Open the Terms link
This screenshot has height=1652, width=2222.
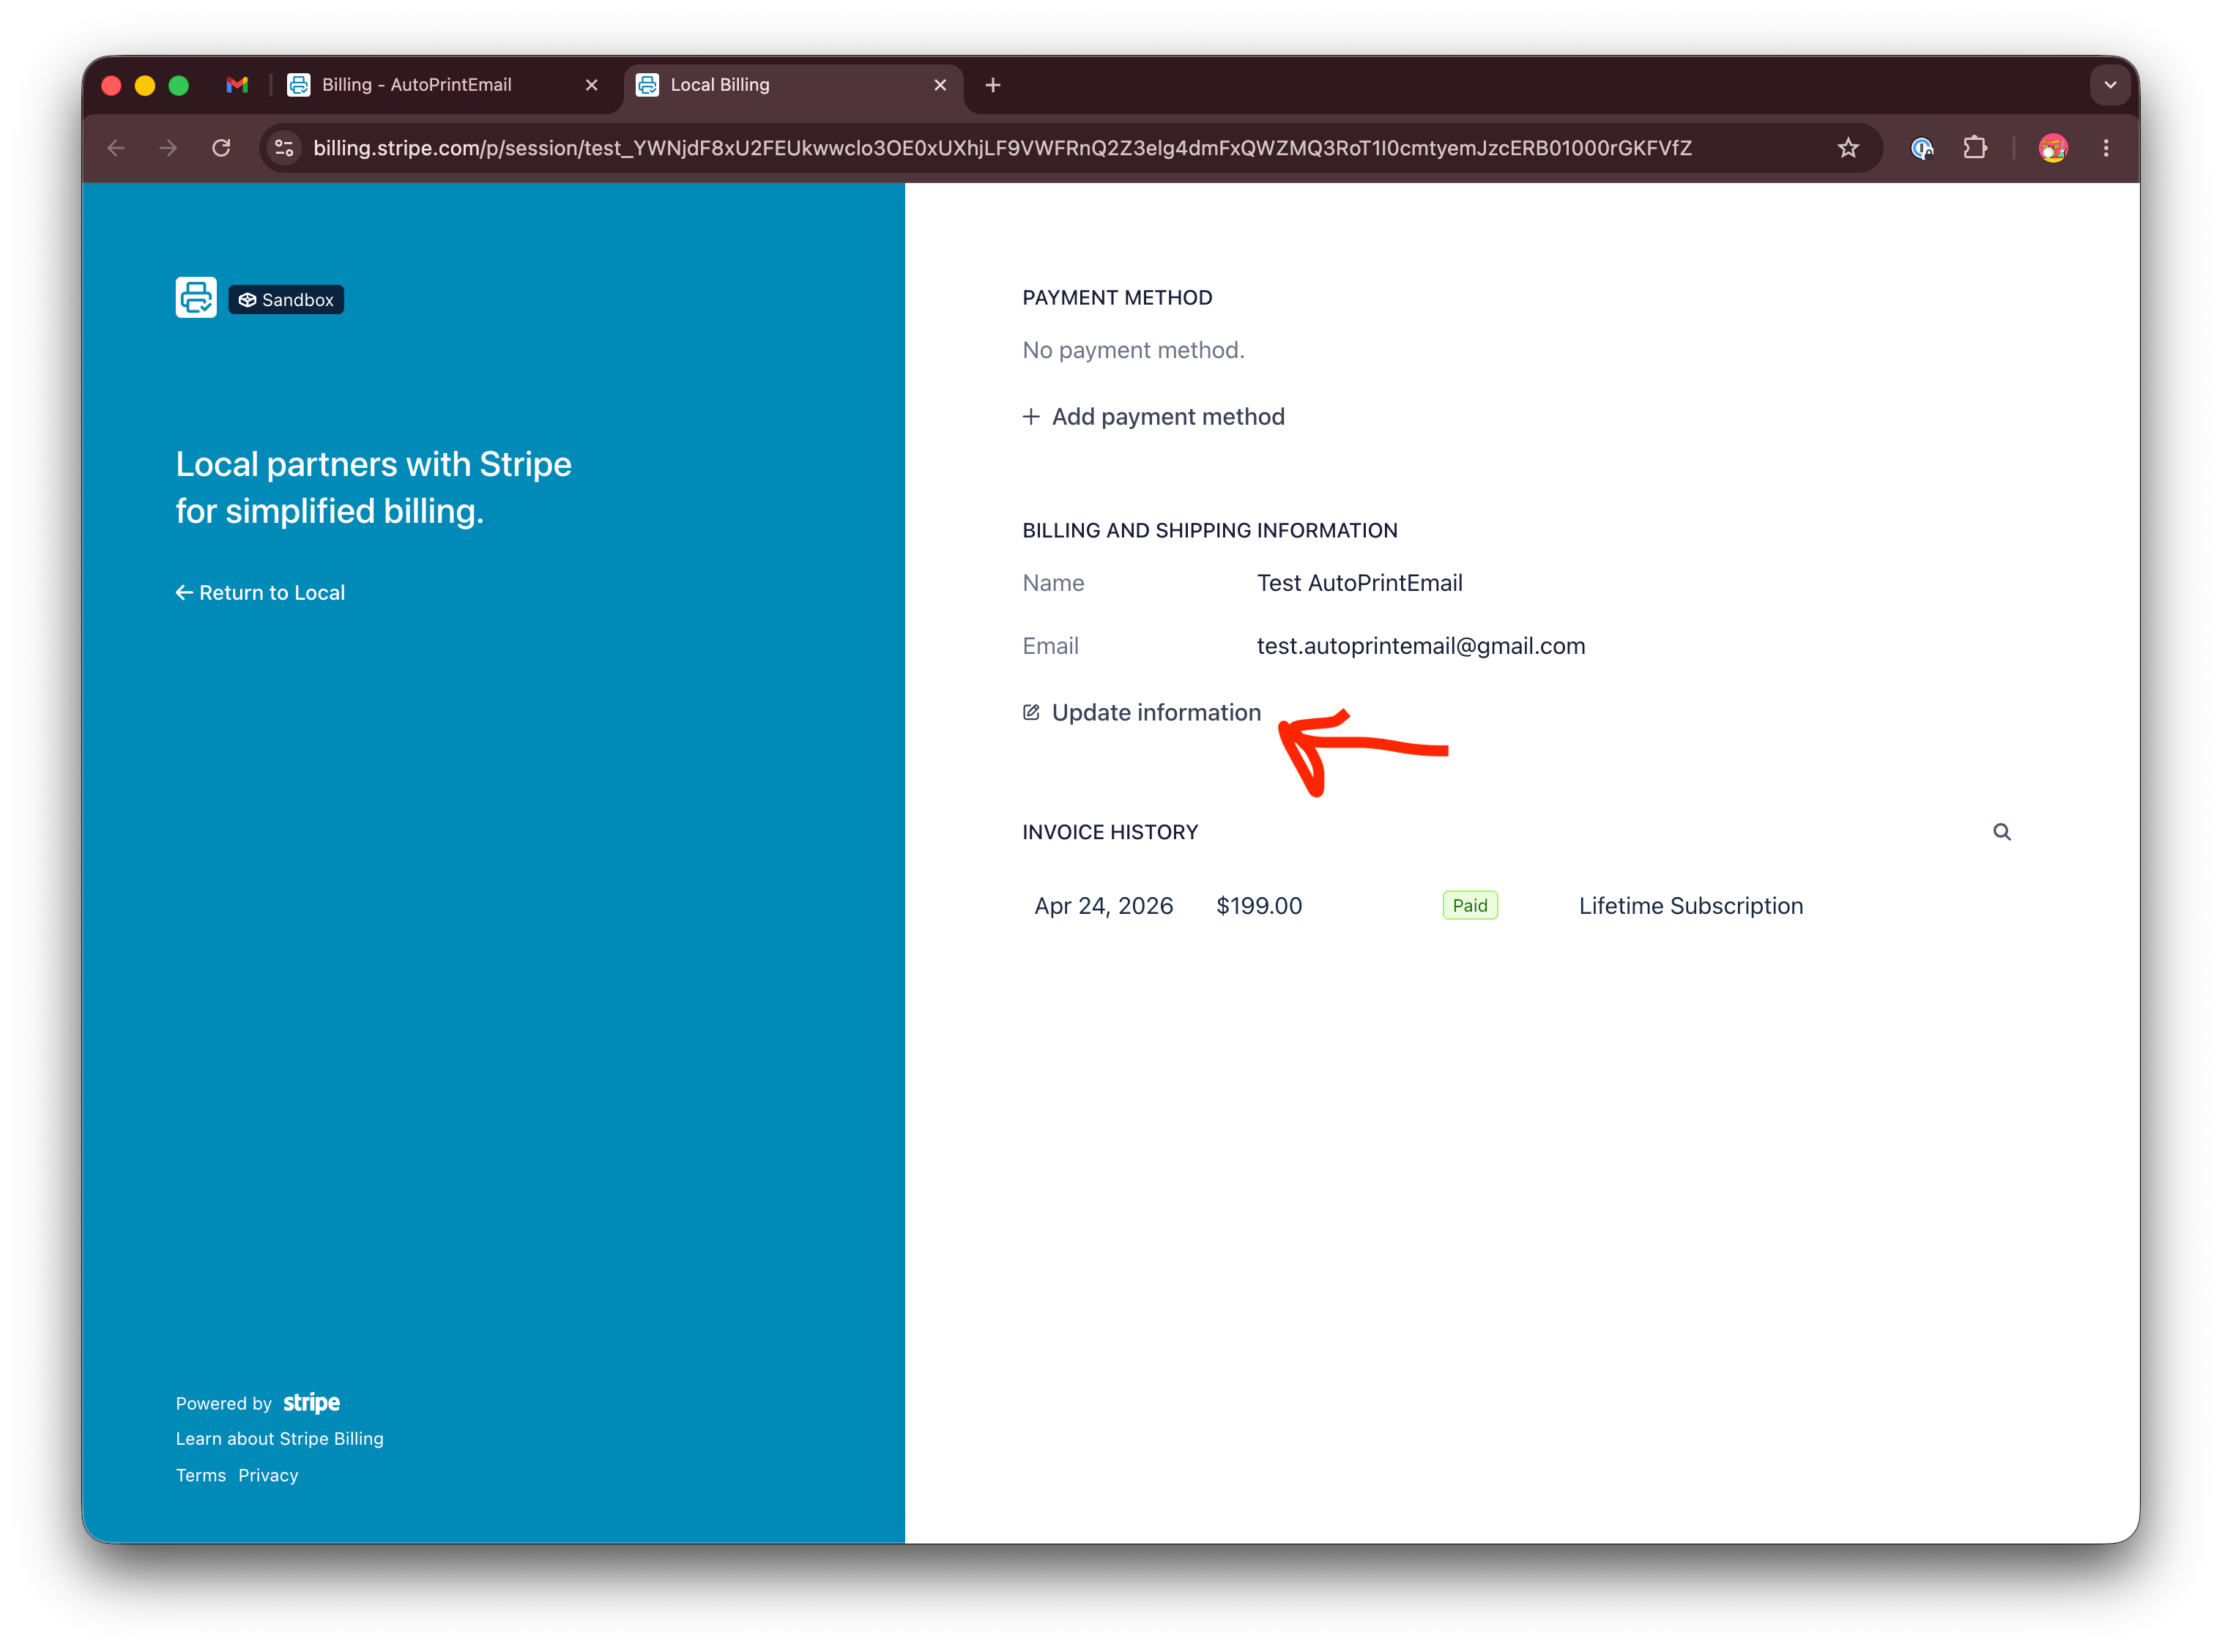[x=201, y=1475]
